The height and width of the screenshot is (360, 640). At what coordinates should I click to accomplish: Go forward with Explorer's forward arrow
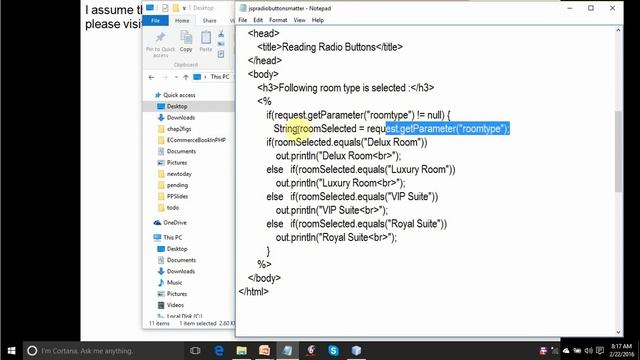pyautogui.click(x=165, y=77)
